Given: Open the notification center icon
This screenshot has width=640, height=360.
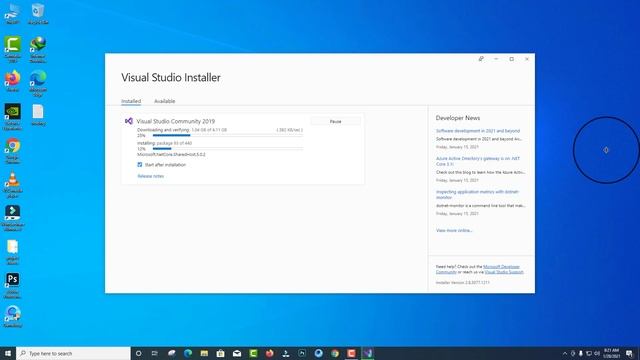Looking at the screenshot, I should click(629, 353).
